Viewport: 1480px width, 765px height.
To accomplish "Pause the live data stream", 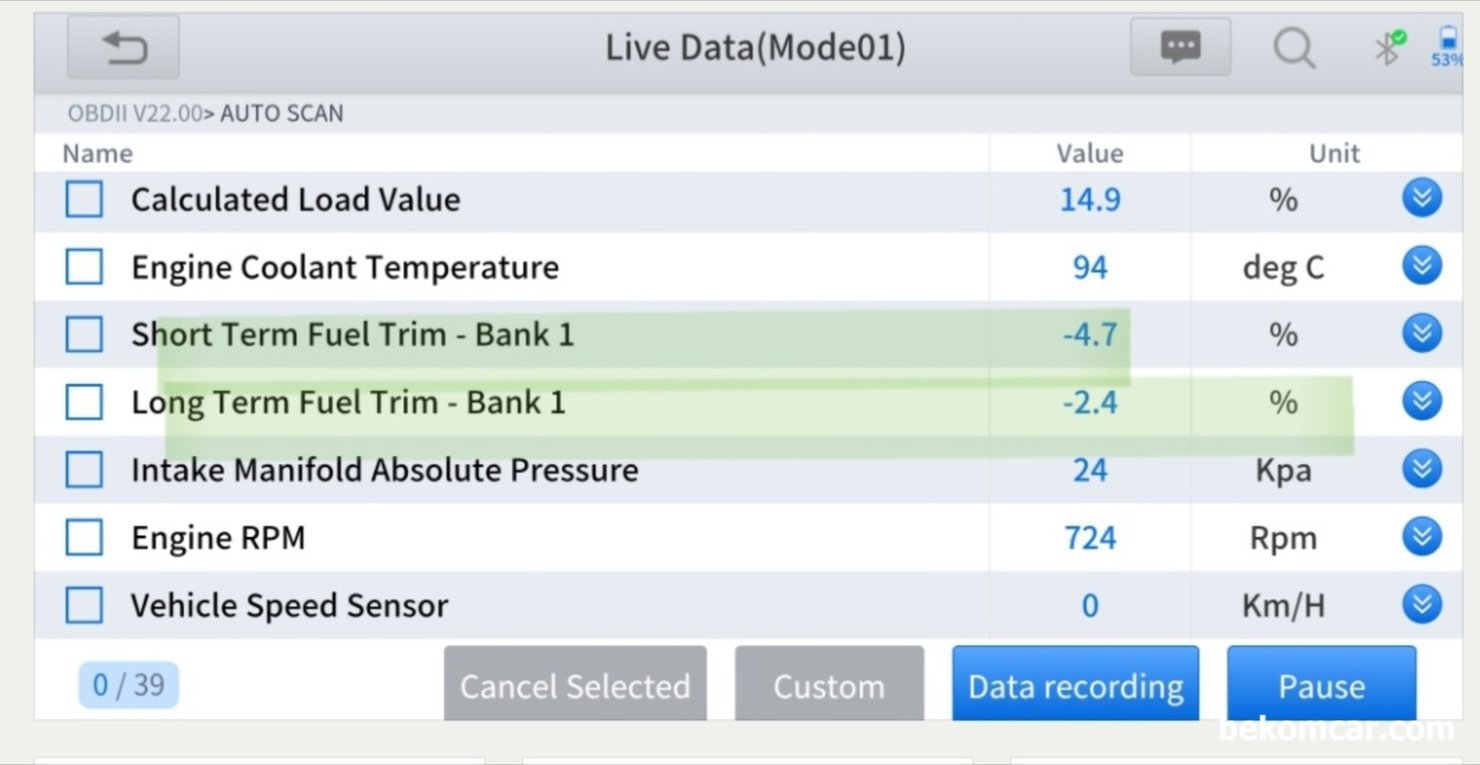I will click(x=1321, y=684).
